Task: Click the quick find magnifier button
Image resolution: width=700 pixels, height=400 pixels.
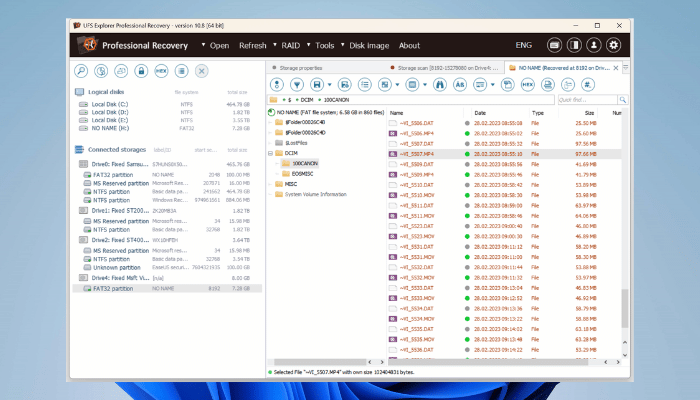Action: (x=623, y=100)
